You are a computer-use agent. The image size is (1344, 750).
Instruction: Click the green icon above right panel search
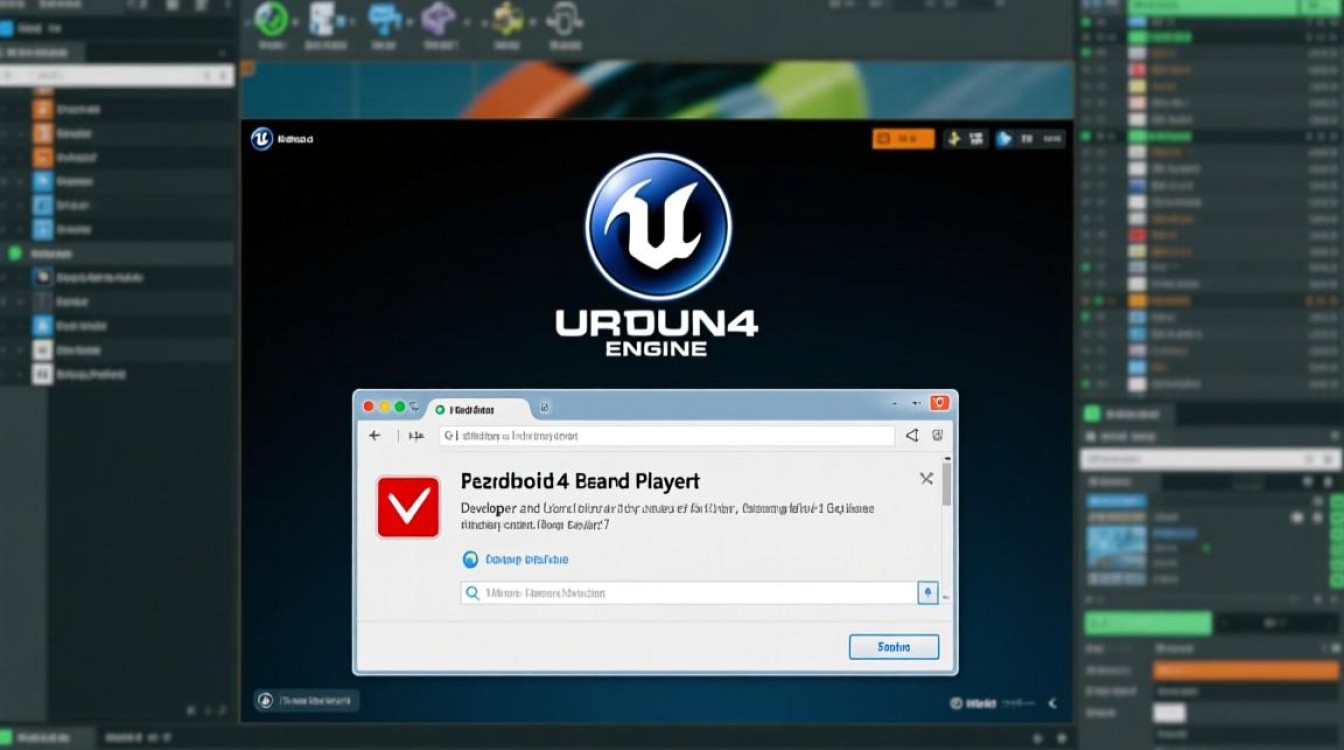1091,414
